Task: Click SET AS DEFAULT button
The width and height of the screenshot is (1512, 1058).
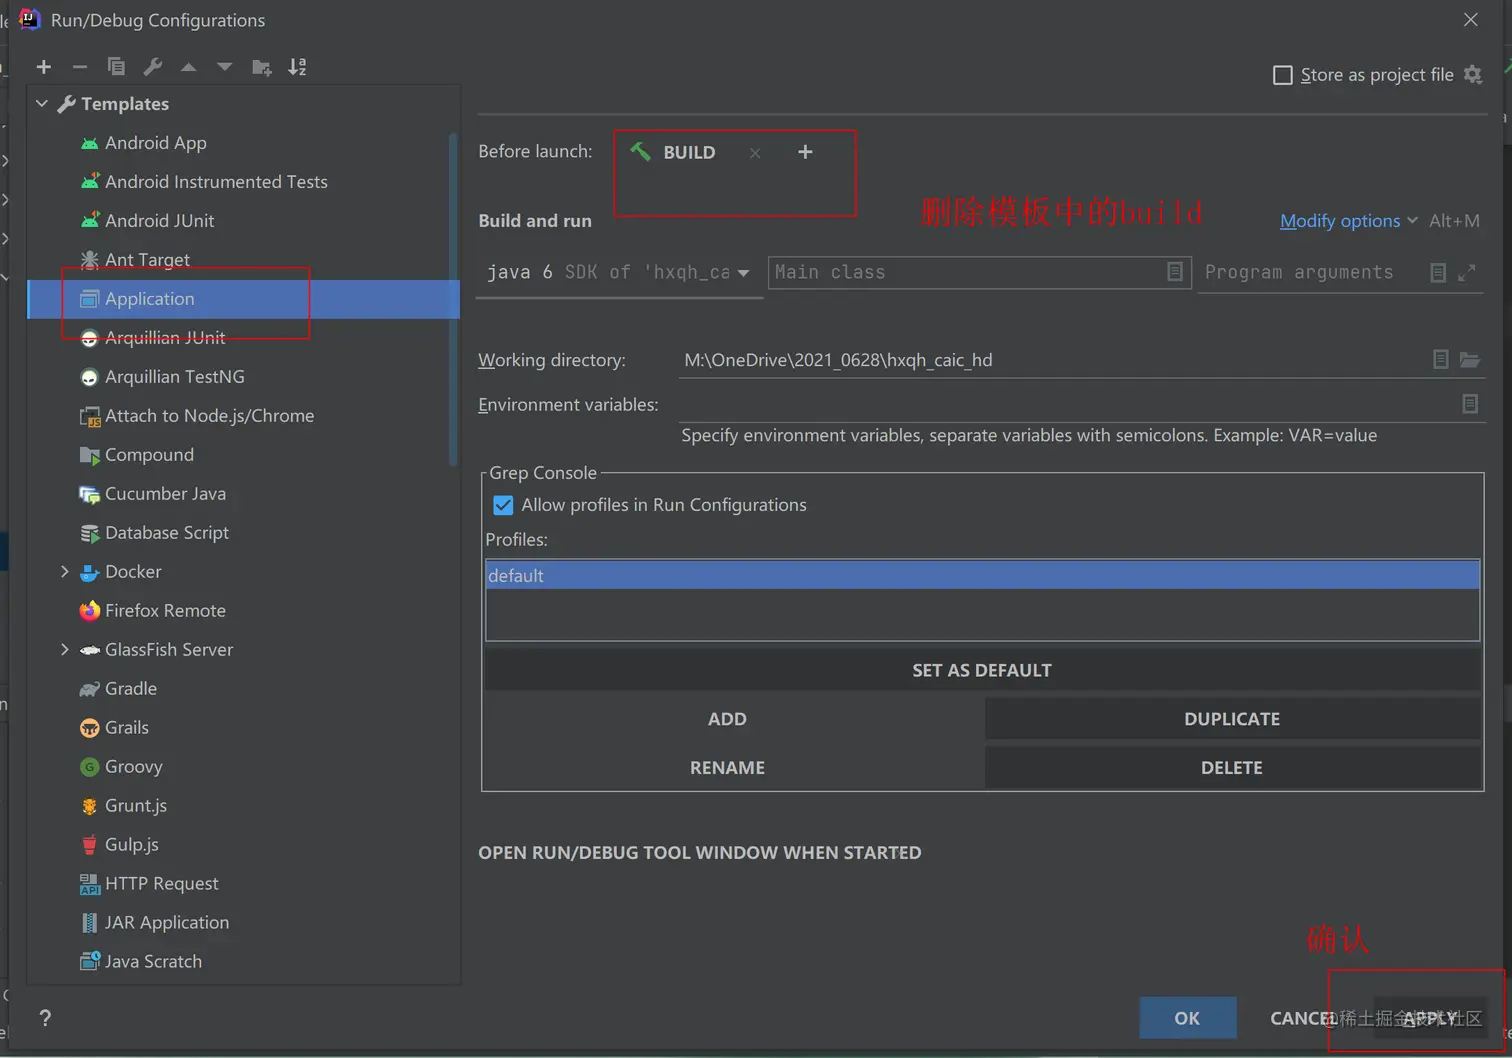Action: pos(982,670)
